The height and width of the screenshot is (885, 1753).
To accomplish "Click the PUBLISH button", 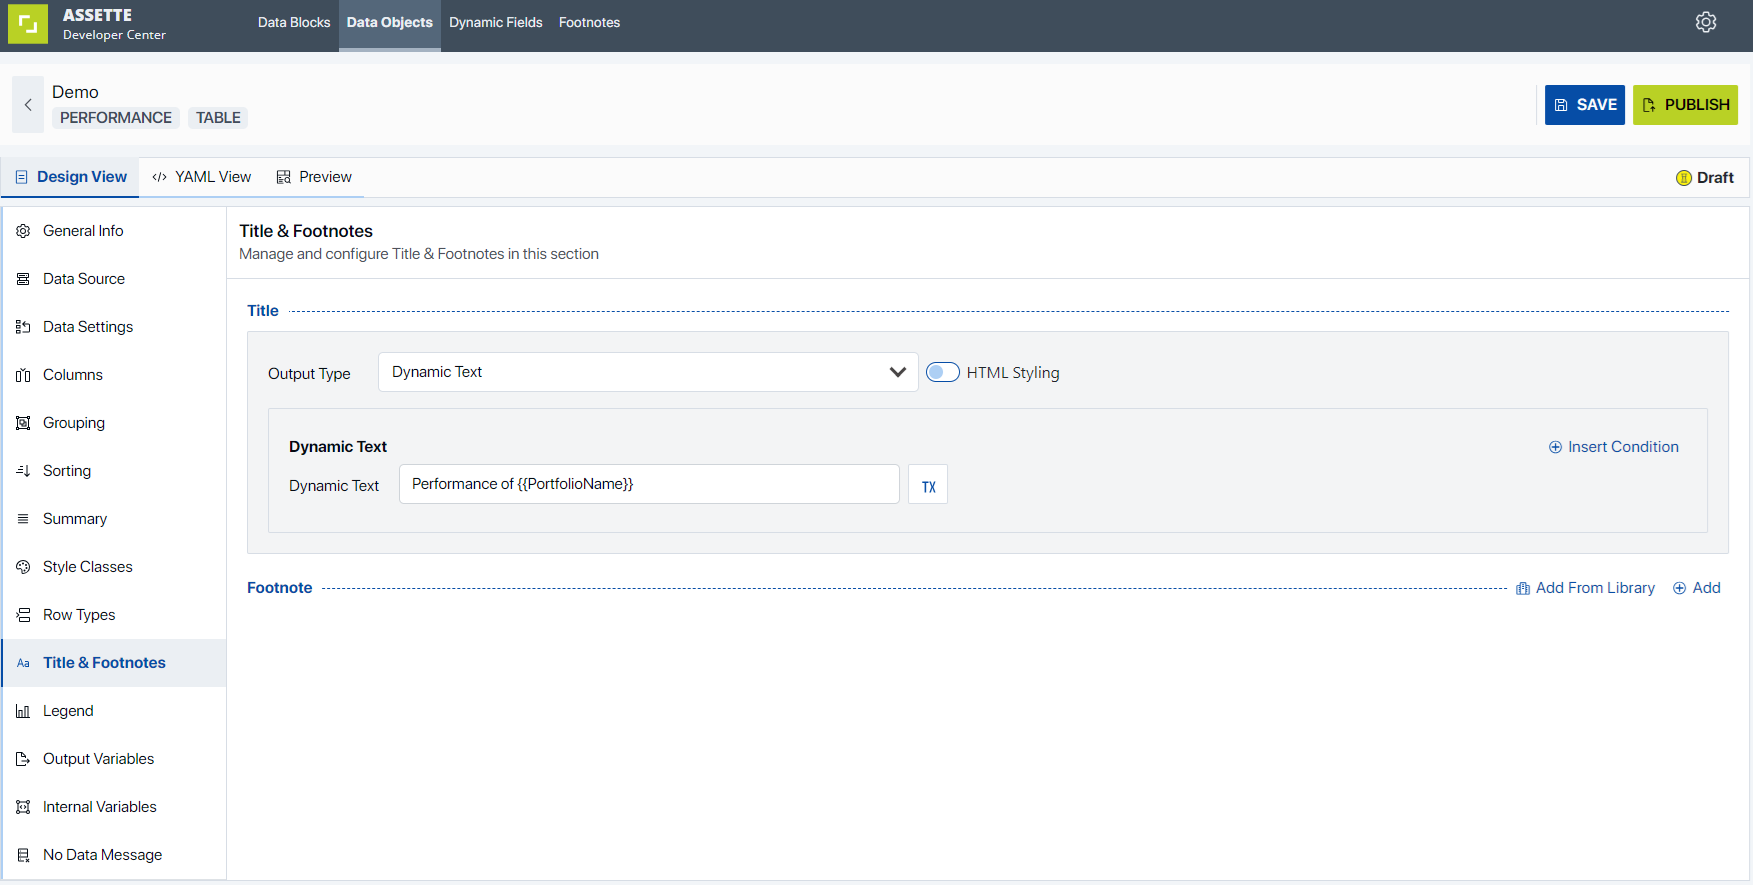I will click(x=1685, y=105).
